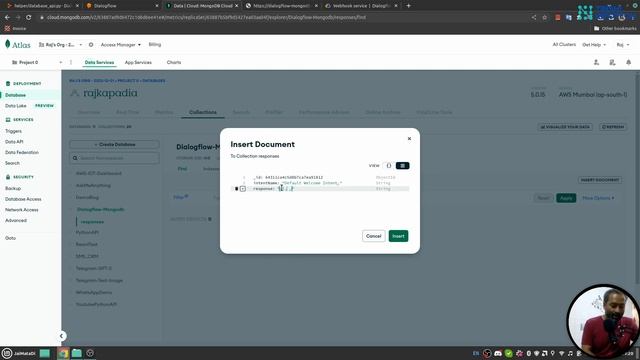The image size is (640, 360).
Task: Open Data Federation in the sidebar
Action: (22, 152)
